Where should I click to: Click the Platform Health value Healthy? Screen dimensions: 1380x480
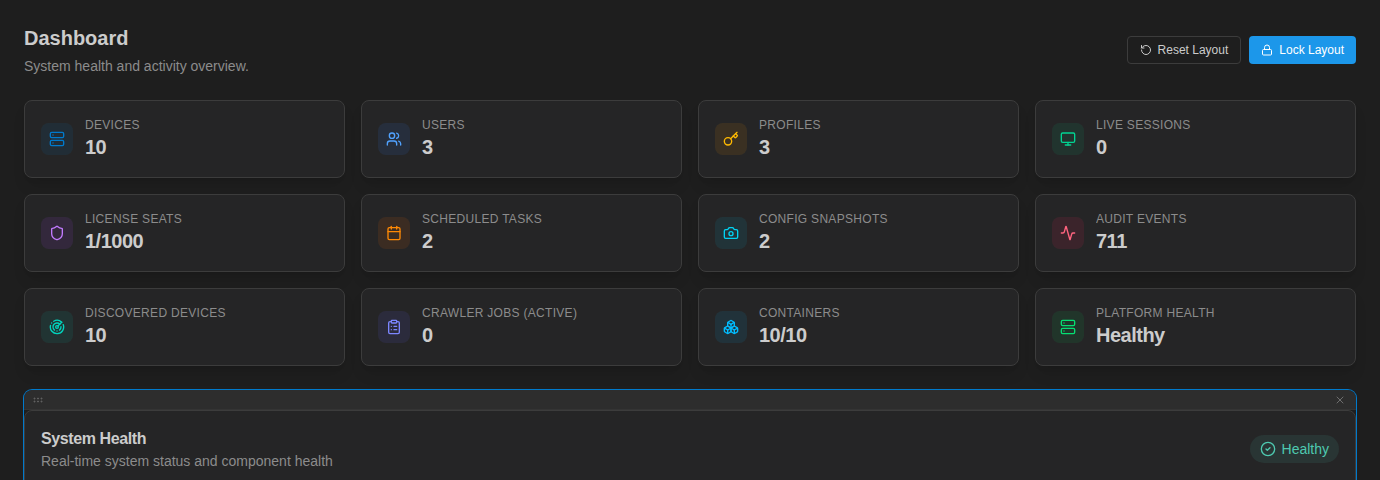point(1130,335)
